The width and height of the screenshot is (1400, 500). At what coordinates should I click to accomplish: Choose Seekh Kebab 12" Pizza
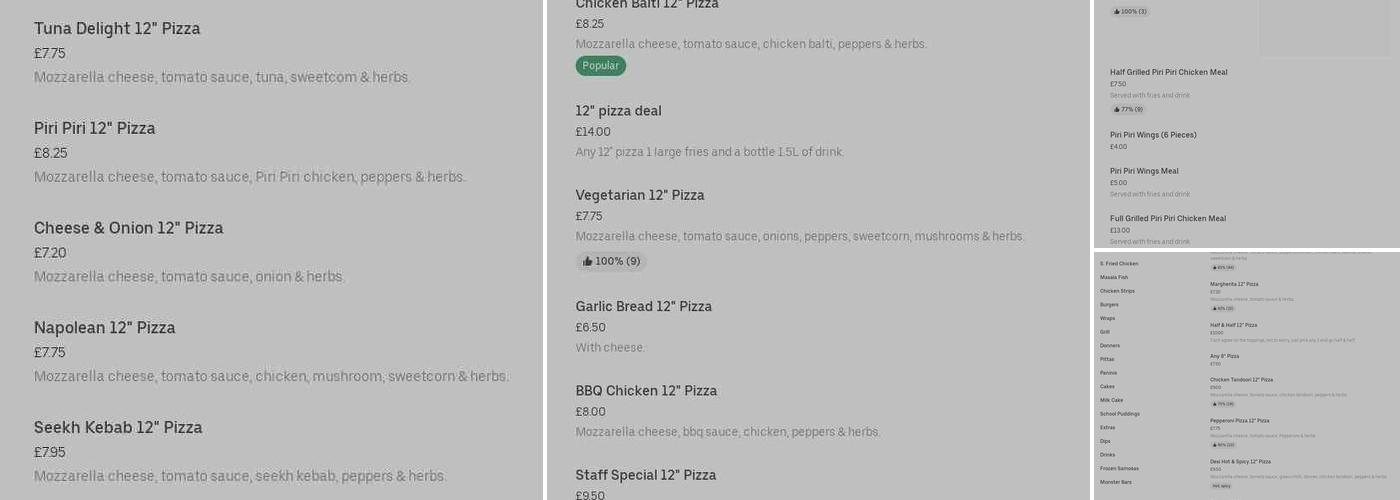click(118, 428)
